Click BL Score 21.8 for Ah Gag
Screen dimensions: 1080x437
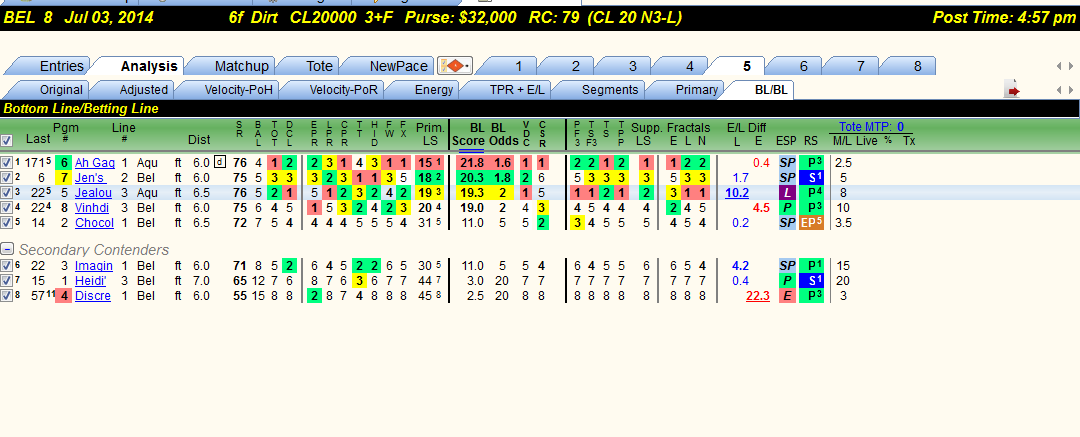click(x=471, y=163)
